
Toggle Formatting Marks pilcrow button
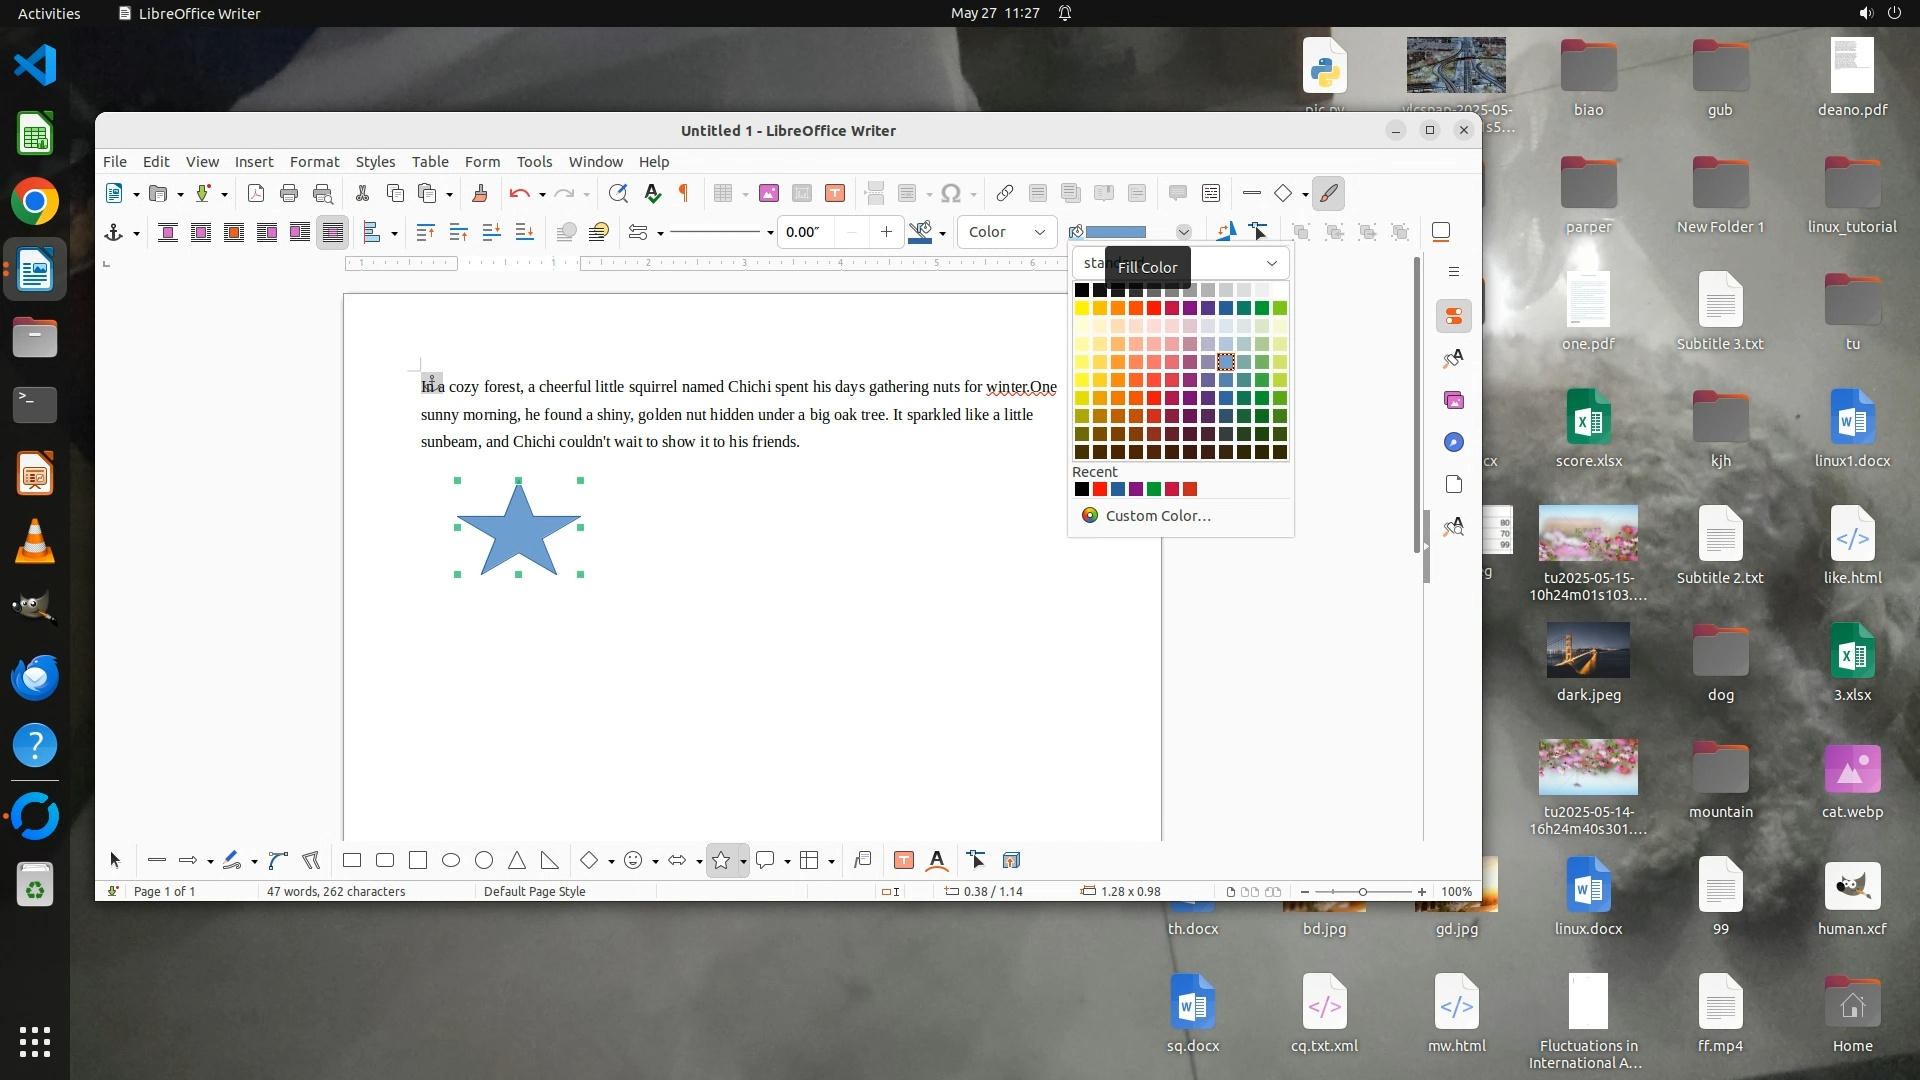(684, 193)
